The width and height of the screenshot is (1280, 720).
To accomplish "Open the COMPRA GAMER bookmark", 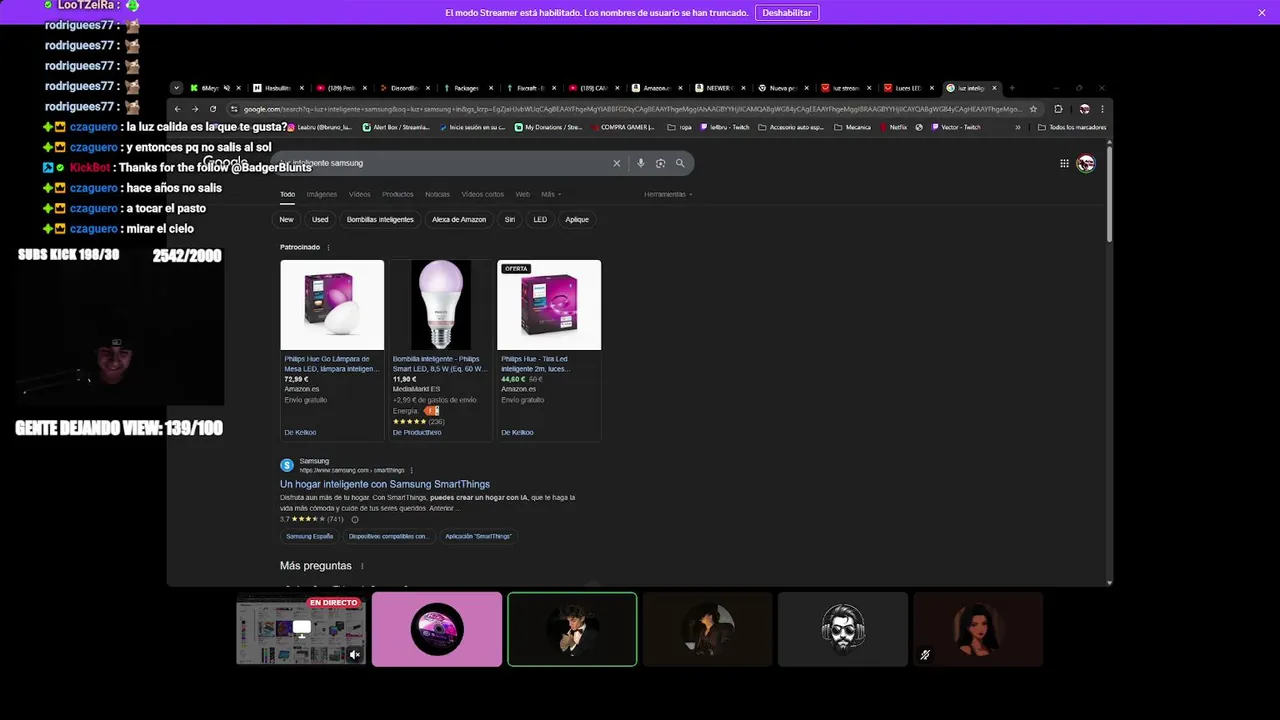I will [x=622, y=127].
